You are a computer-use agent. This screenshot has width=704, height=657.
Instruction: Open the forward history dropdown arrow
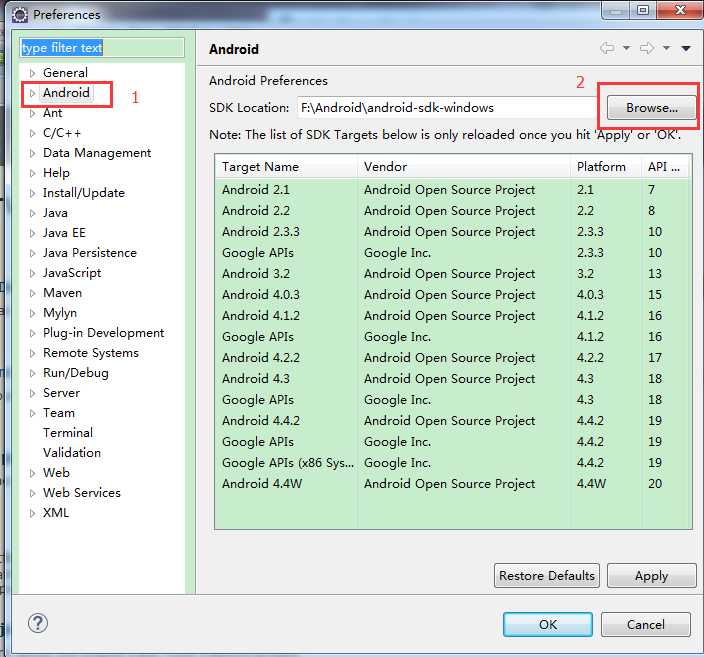click(666, 48)
